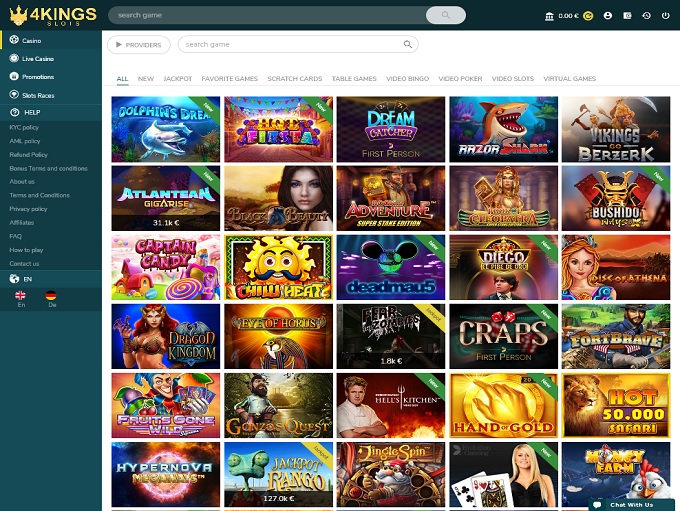The height and width of the screenshot is (511, 680).
Task: Expand the EN language selector
Action: click(27, 278)
